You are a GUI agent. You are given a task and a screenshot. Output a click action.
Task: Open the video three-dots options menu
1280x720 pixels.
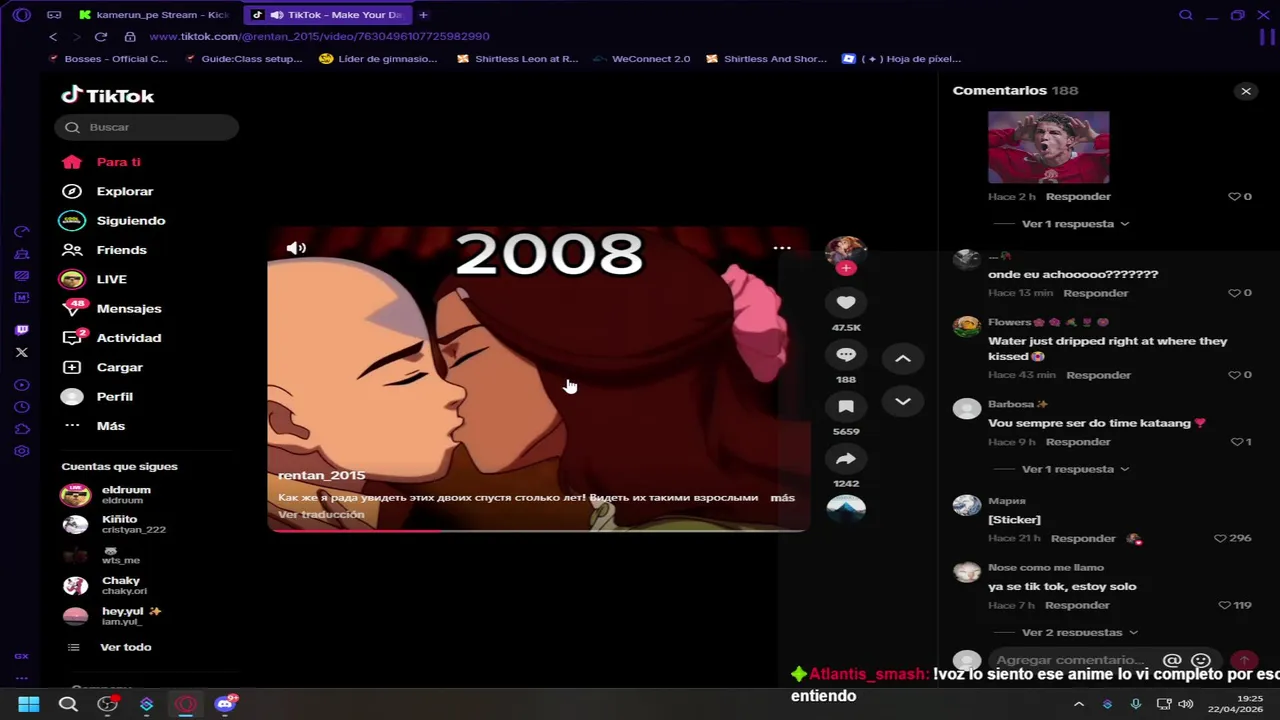(782, 248)
